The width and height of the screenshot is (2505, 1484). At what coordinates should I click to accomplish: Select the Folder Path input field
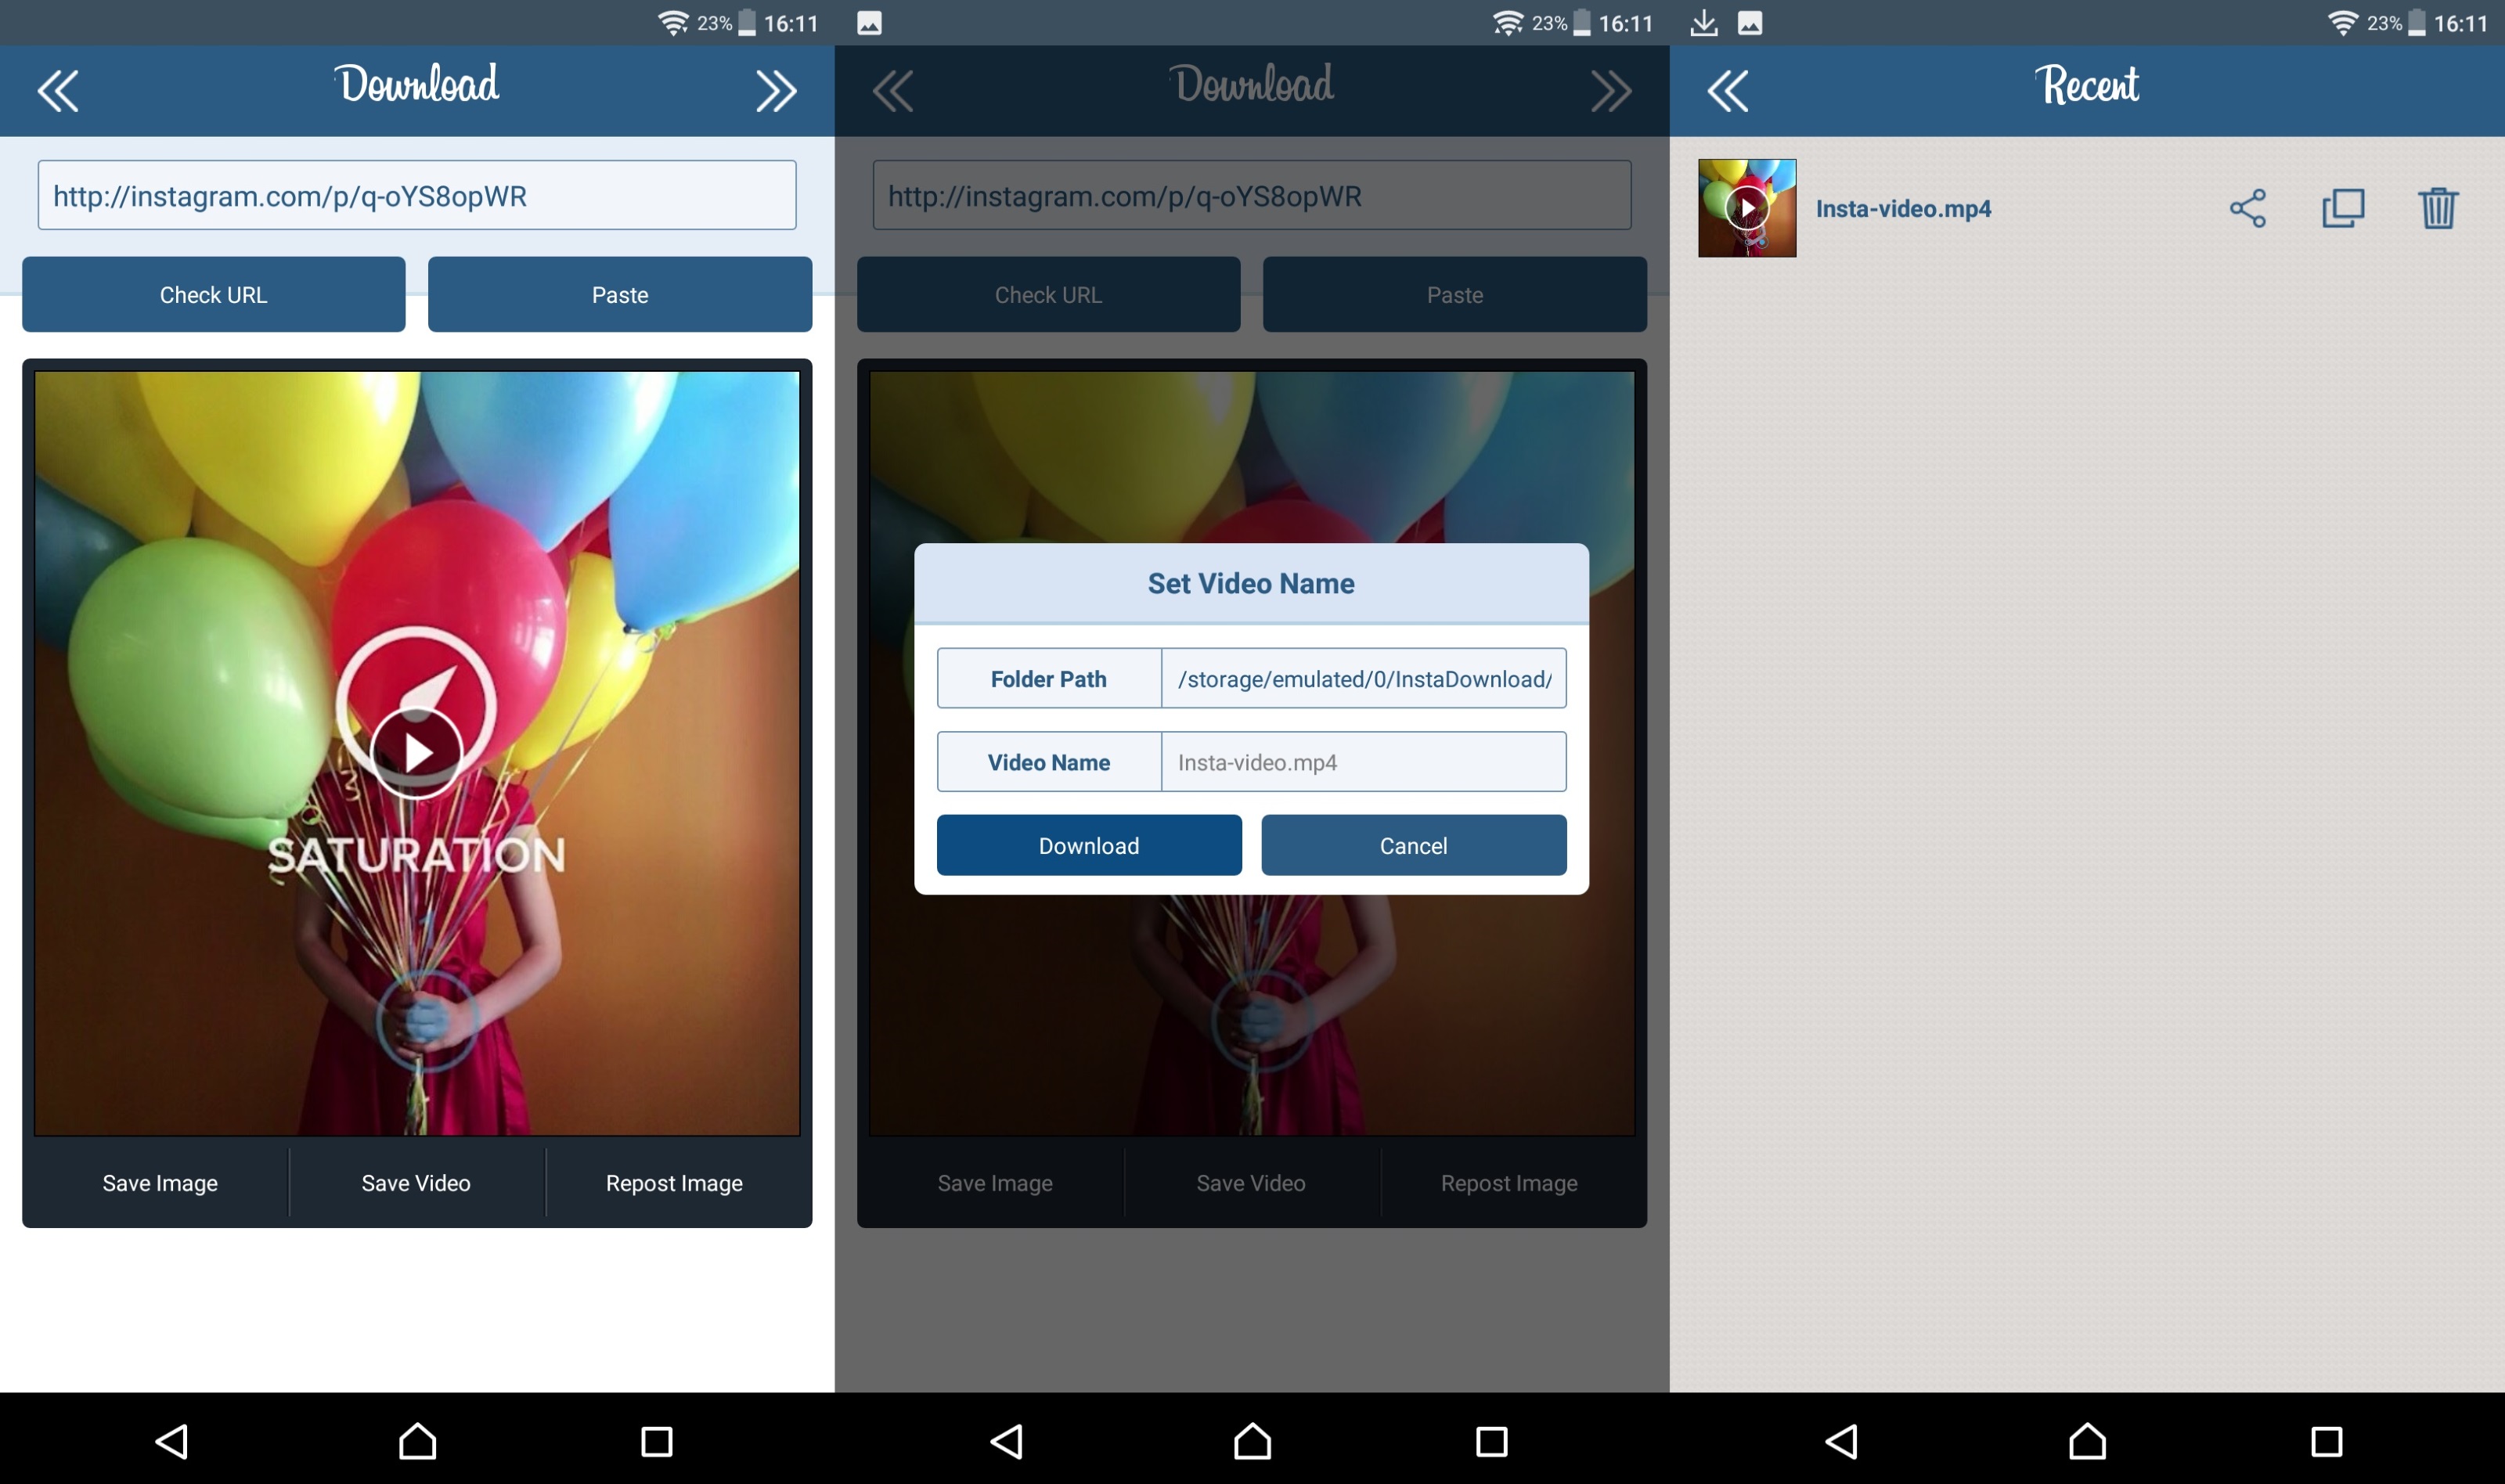(1362, 679)
